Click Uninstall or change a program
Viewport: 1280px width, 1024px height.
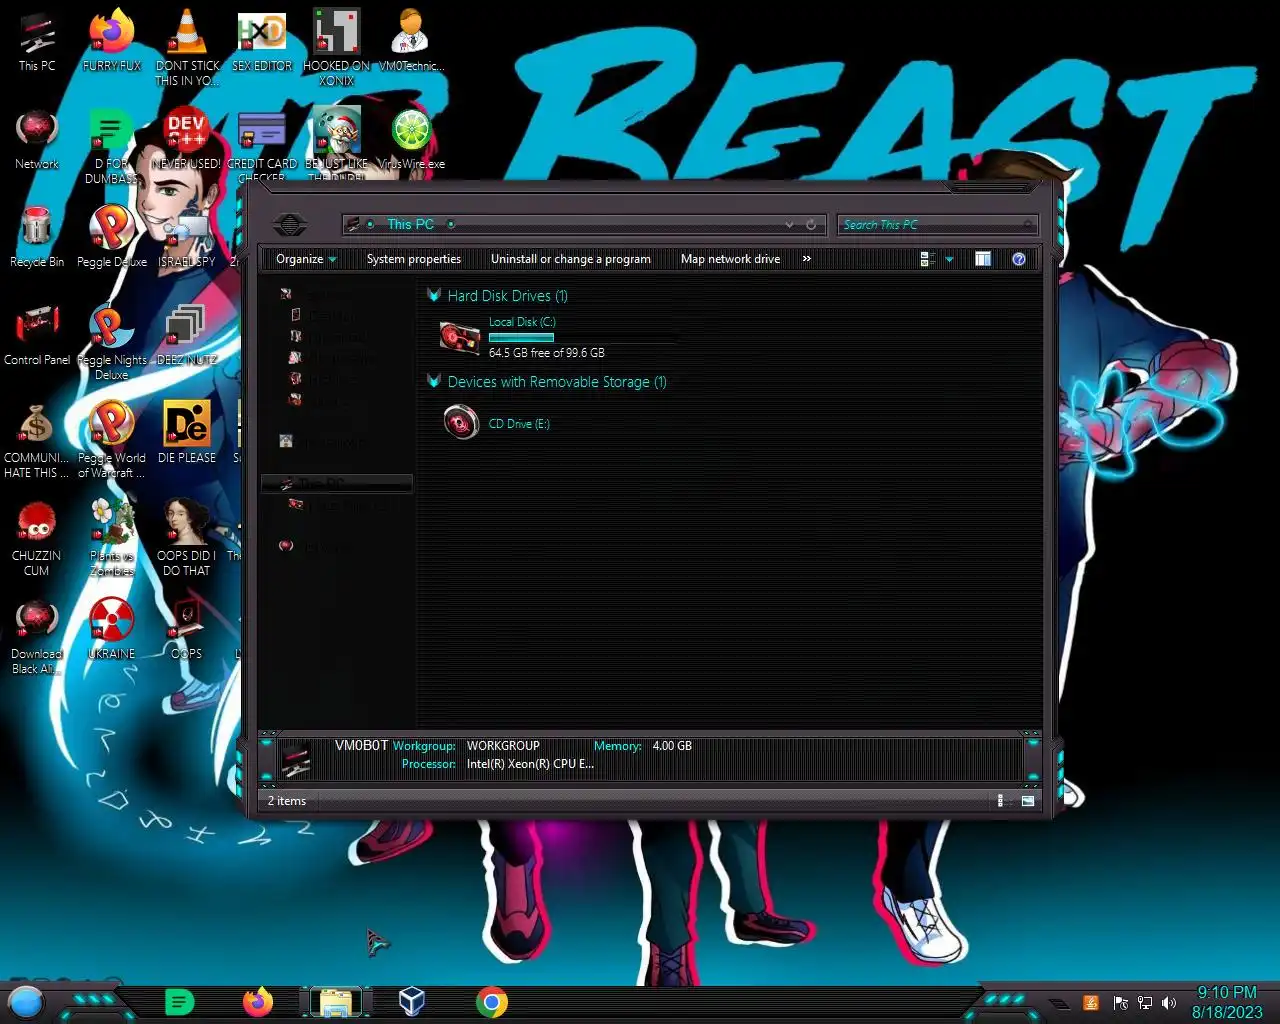[x=571, y=259]
